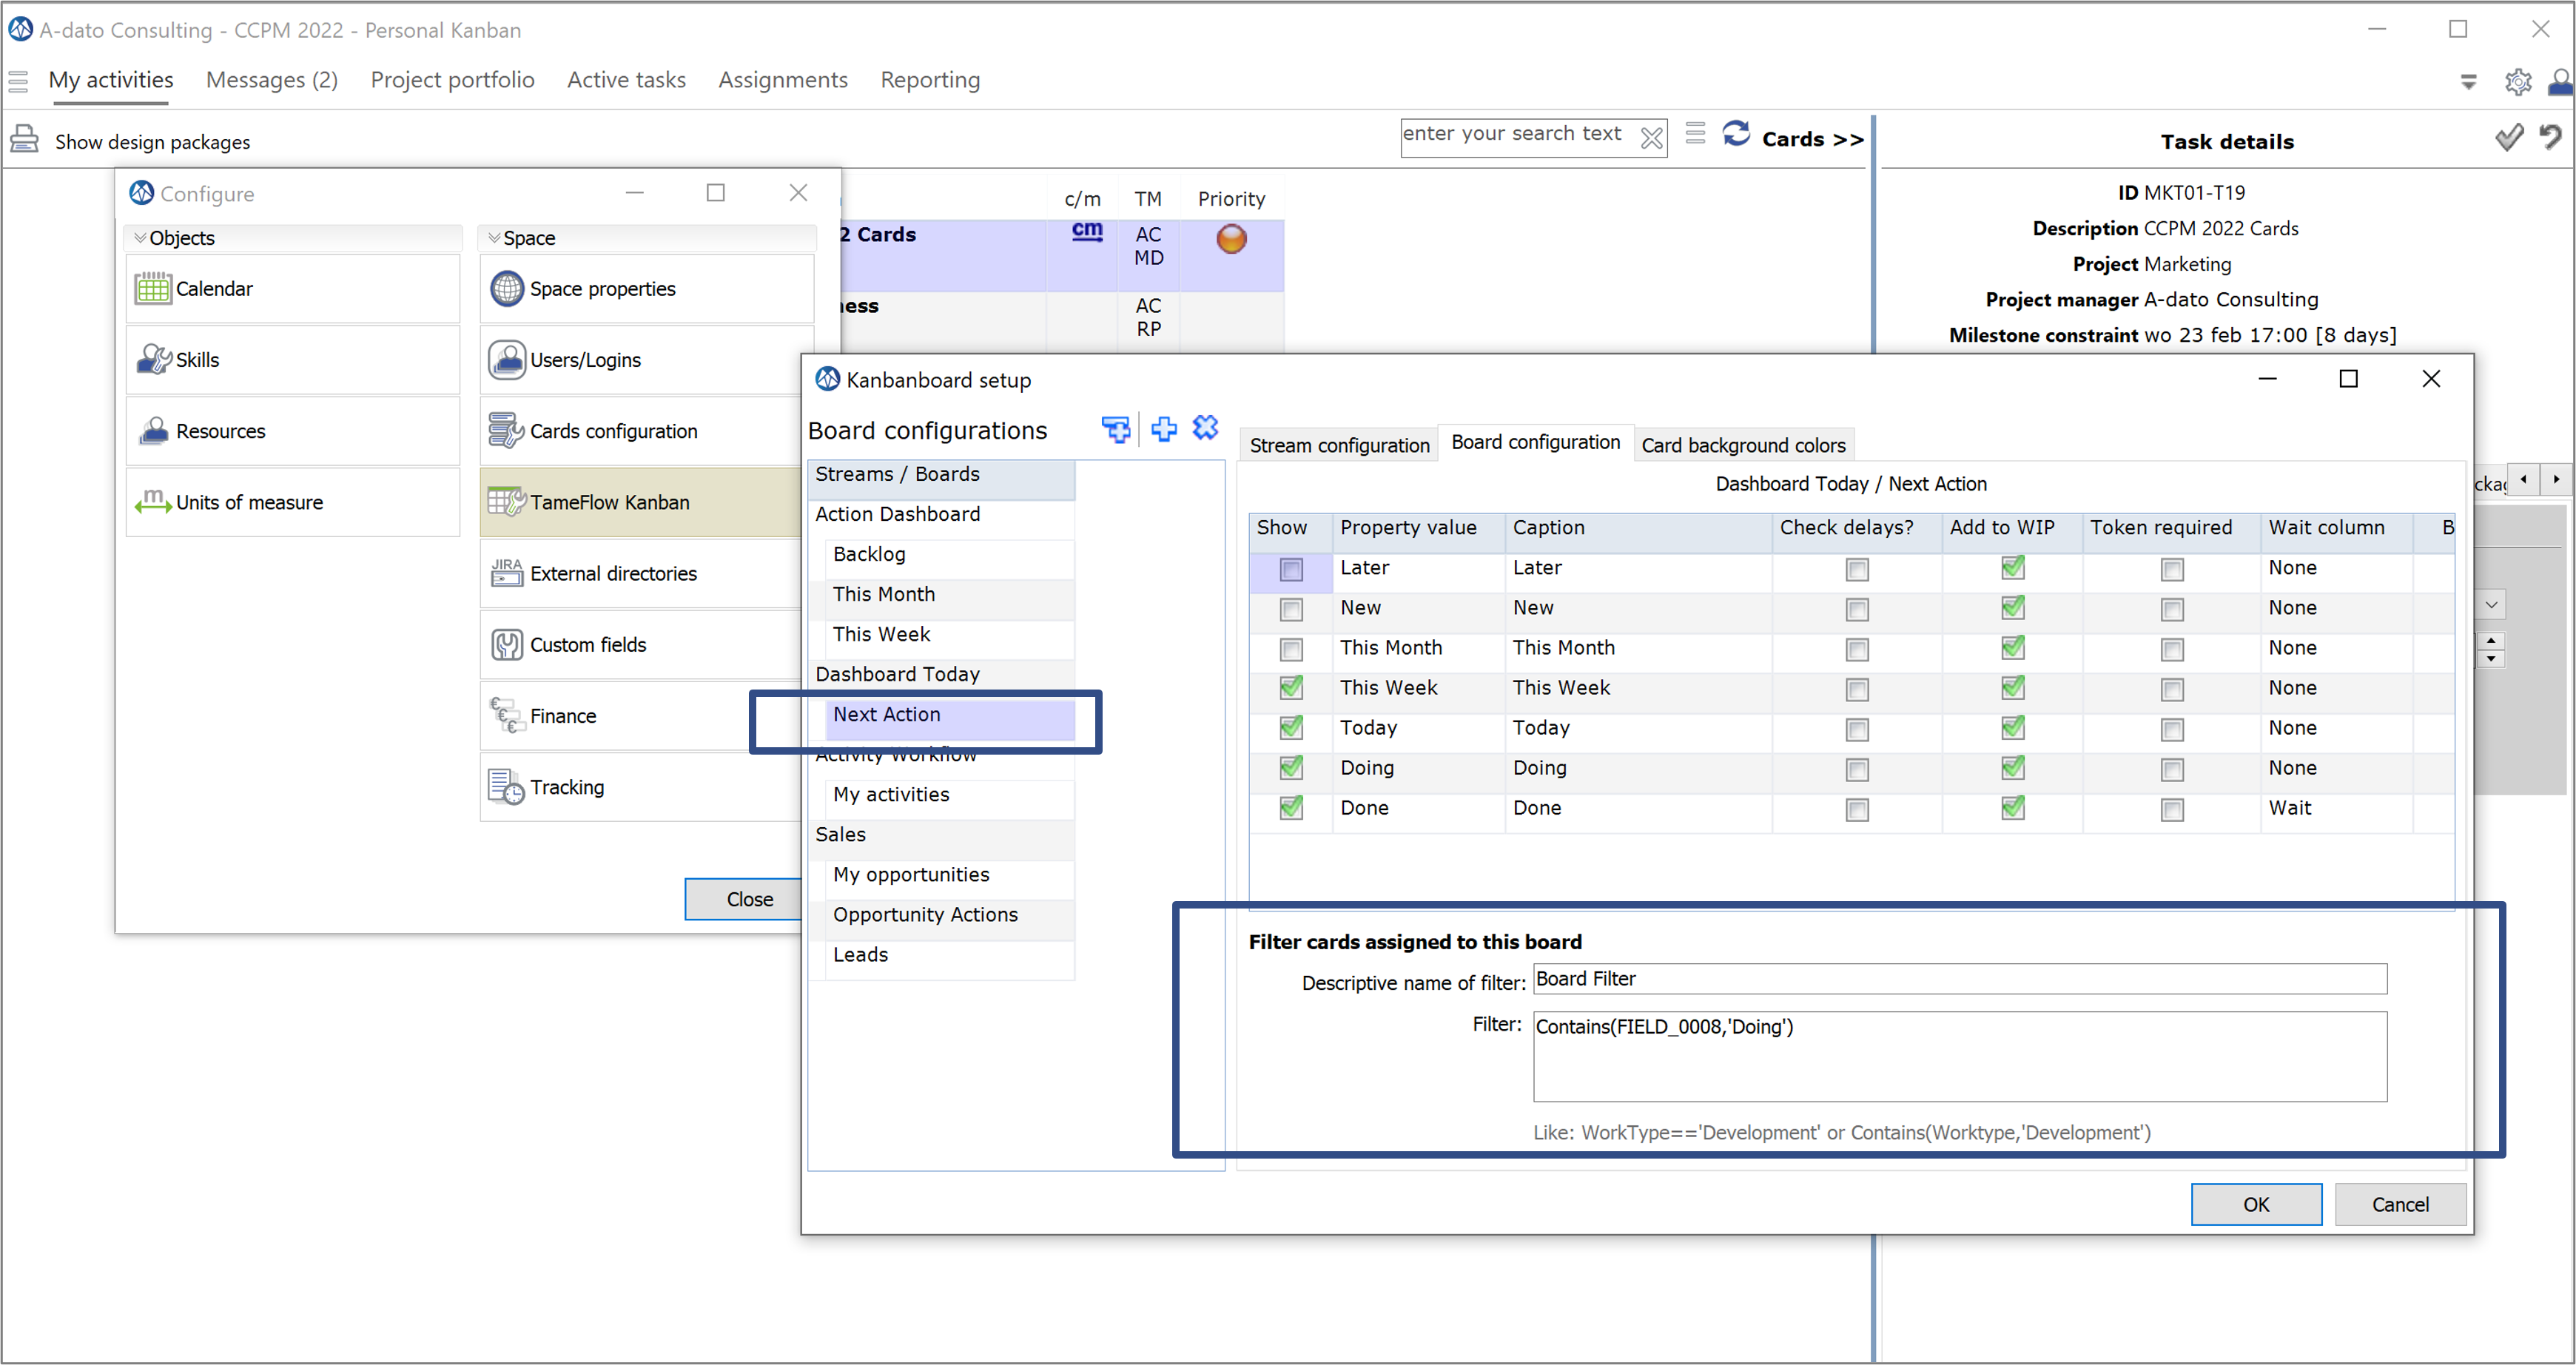2576x1365 pixels.
Task: Go to the Reporting tab
Action: pyautogui.click(x=930, y=80)
